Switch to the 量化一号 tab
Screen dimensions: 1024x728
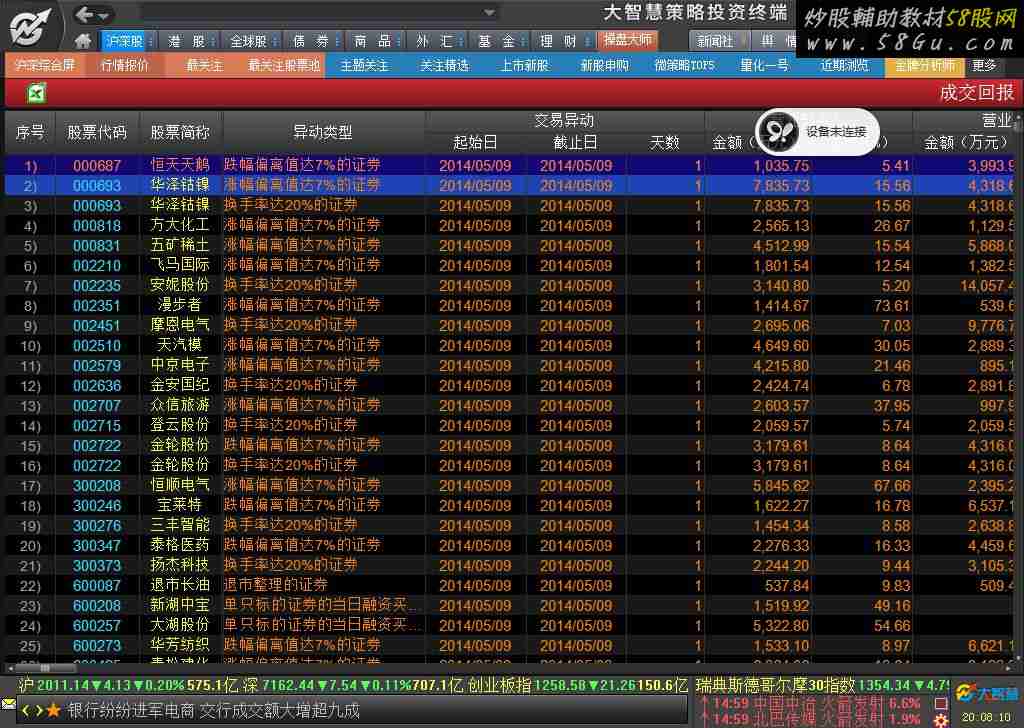[x=764, y=66]
